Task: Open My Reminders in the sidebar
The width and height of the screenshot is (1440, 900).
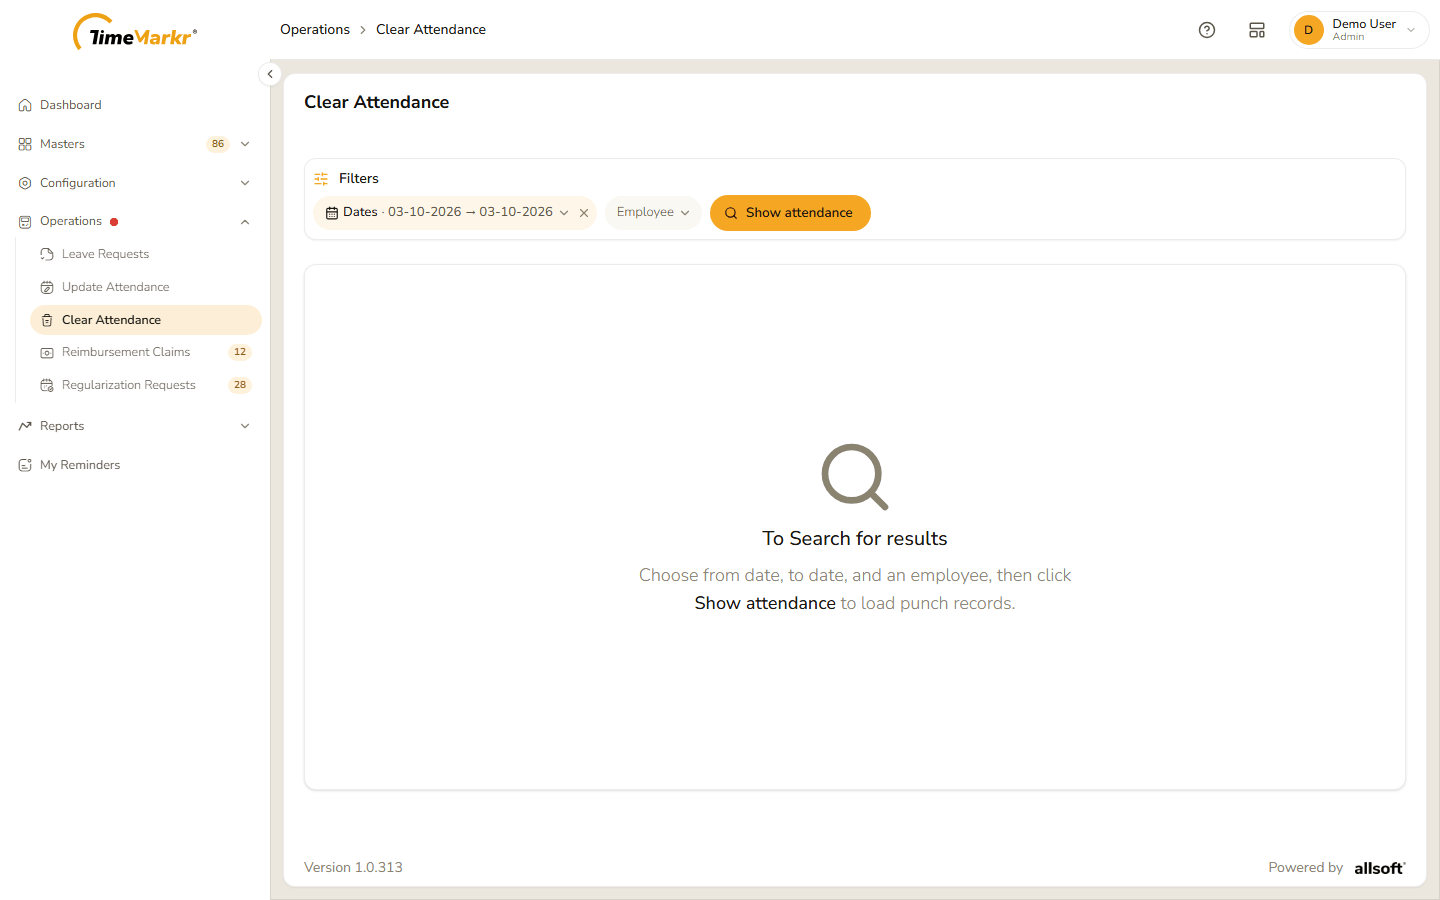Action: 135,465
